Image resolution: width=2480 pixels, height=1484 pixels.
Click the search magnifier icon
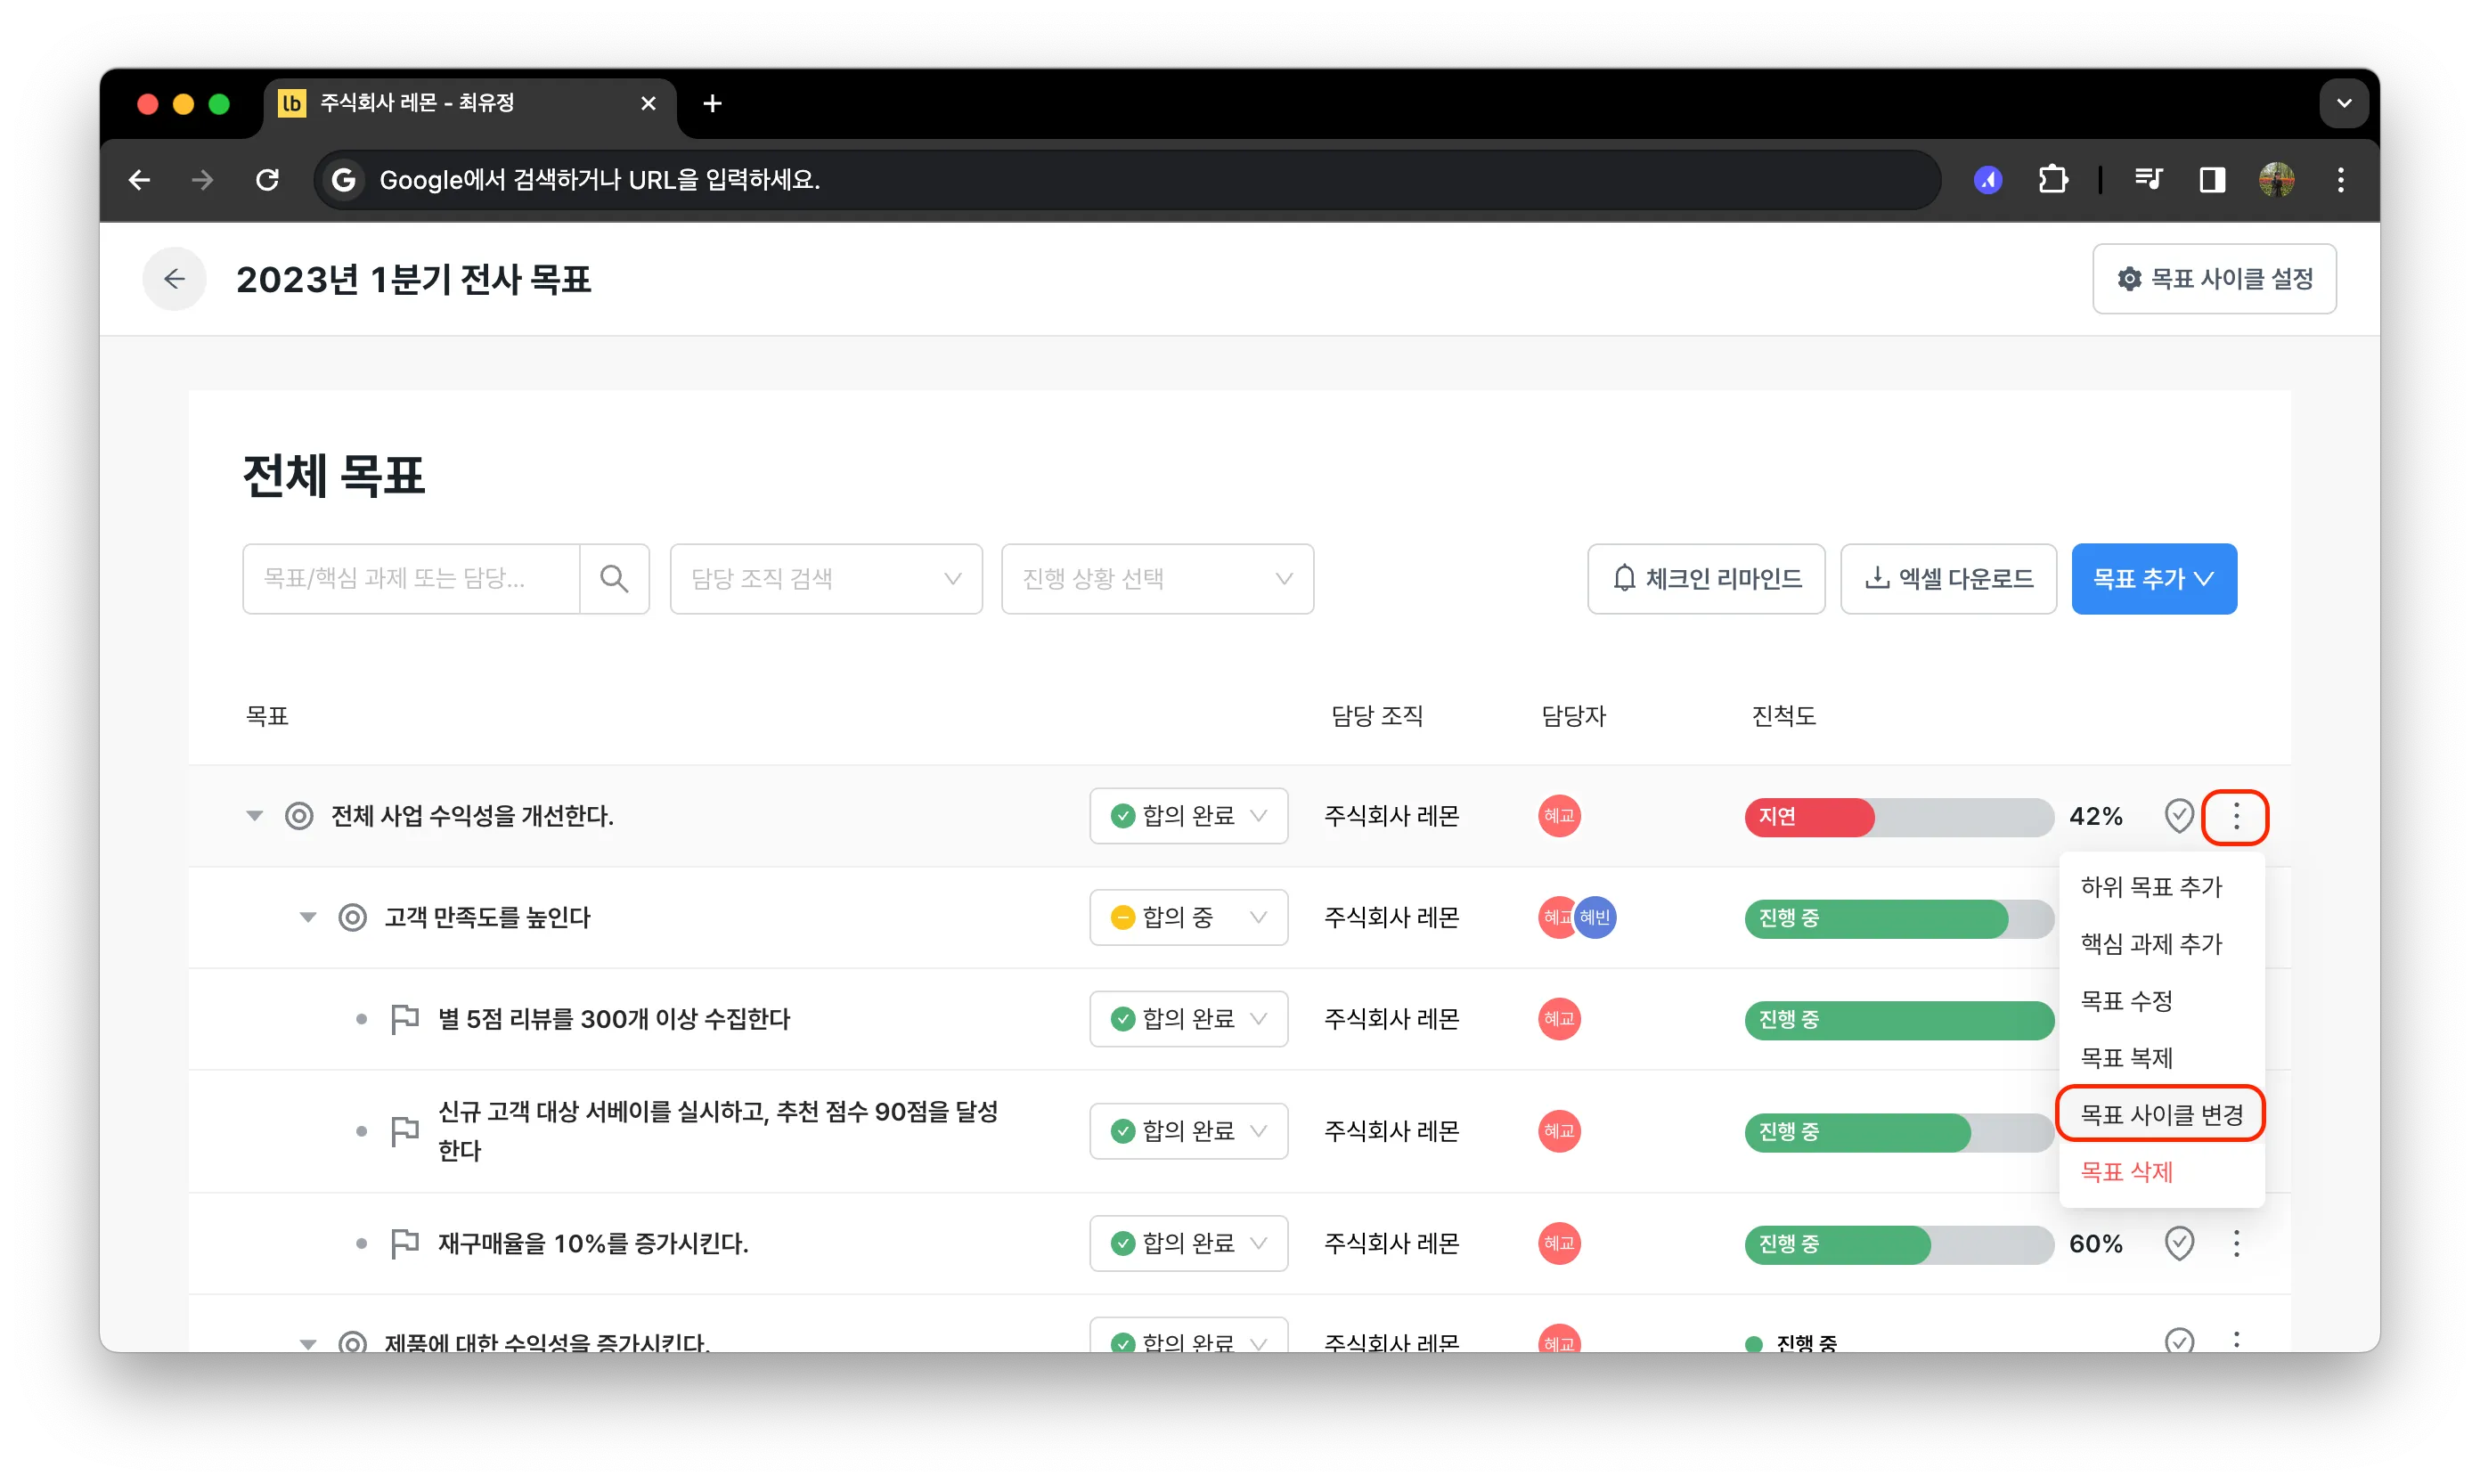coord(614,579)
